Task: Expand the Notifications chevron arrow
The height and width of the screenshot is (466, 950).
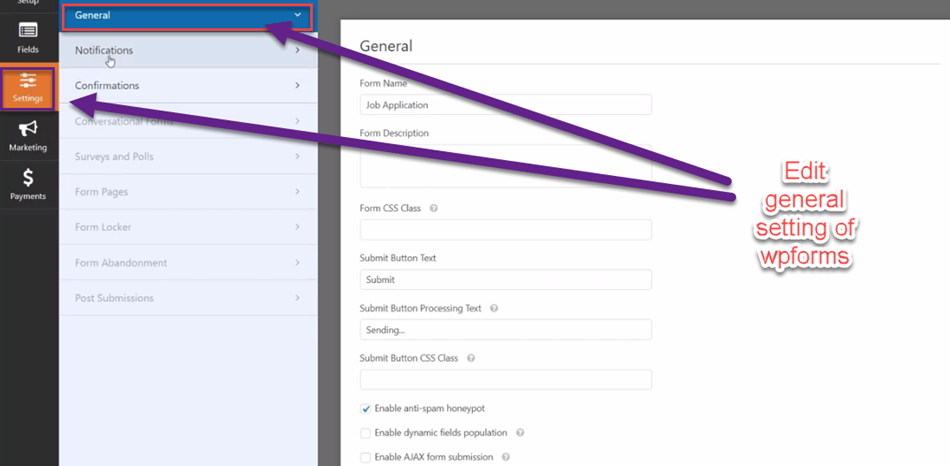Action: pos(297,50)
